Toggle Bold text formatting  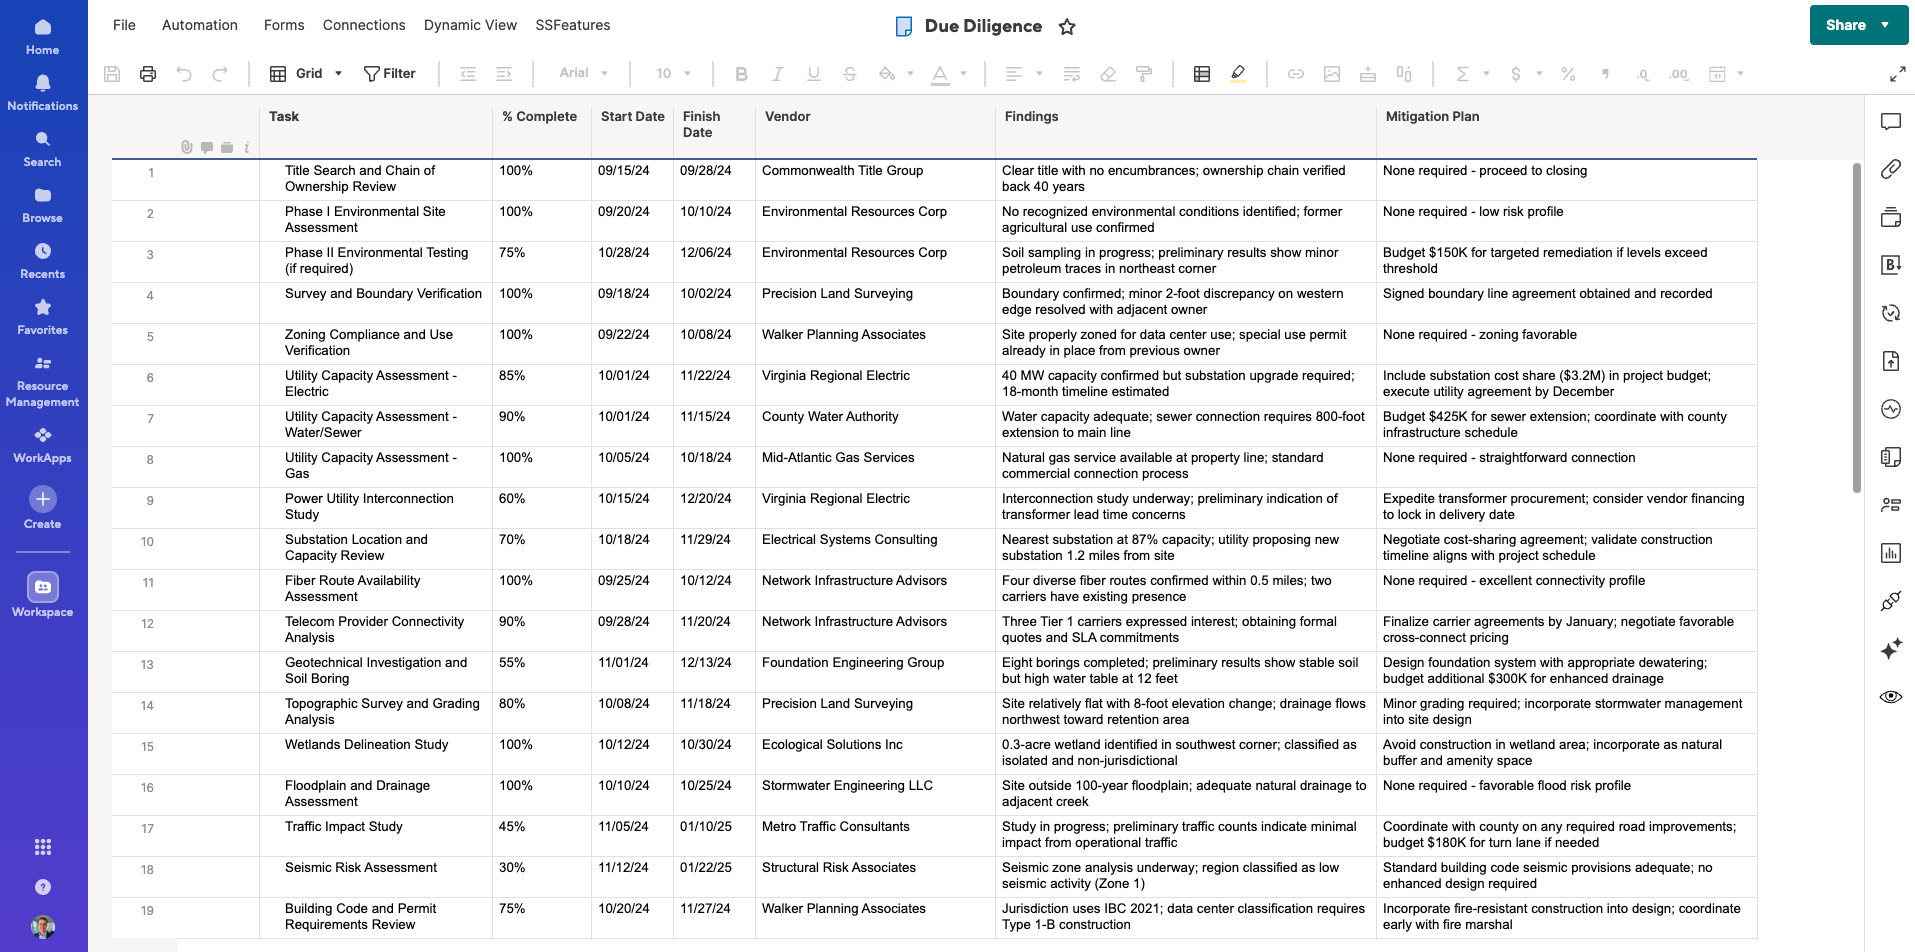(x=741, y=74)
